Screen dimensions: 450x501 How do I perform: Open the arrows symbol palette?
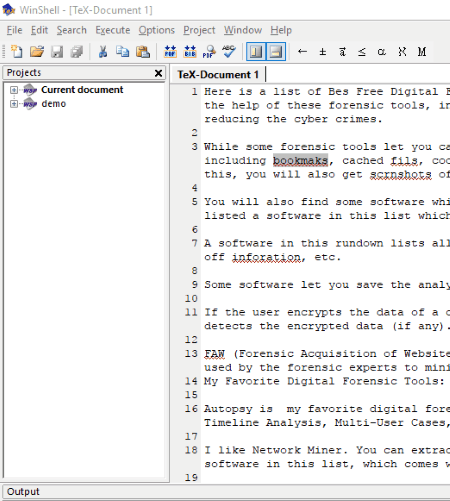(x=302, y=52)
